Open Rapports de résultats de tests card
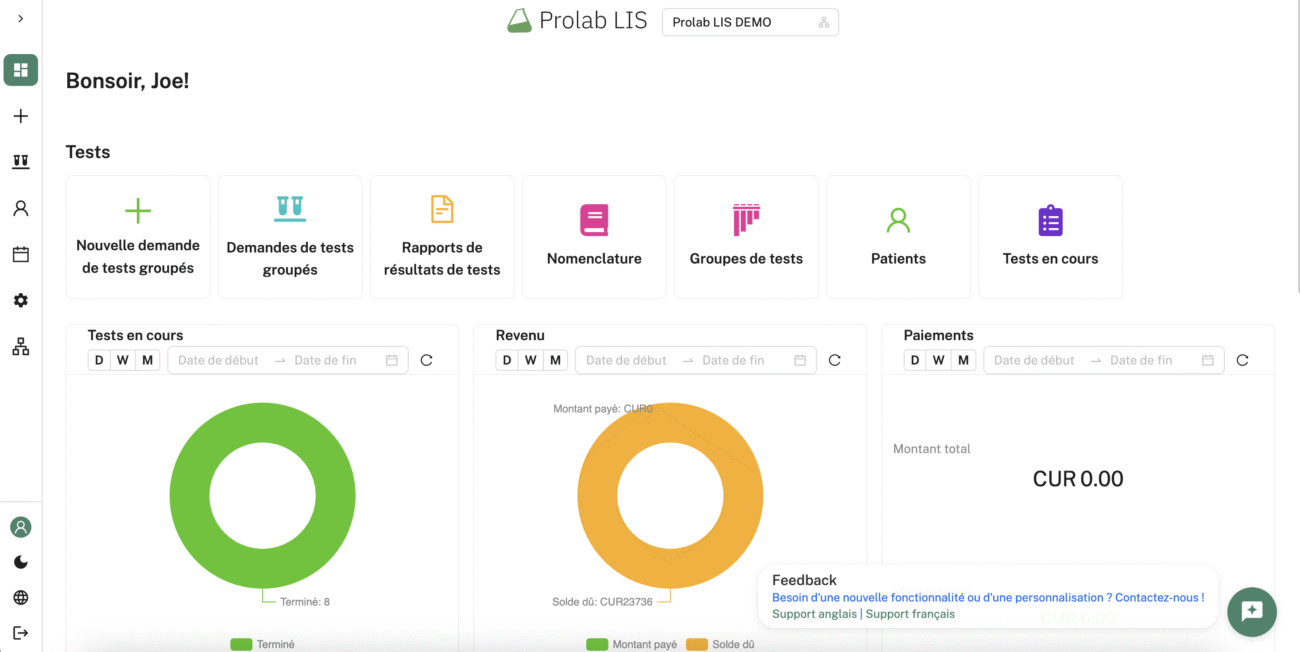The width and height of the screenshot is (1300, 652). [442, 237]
